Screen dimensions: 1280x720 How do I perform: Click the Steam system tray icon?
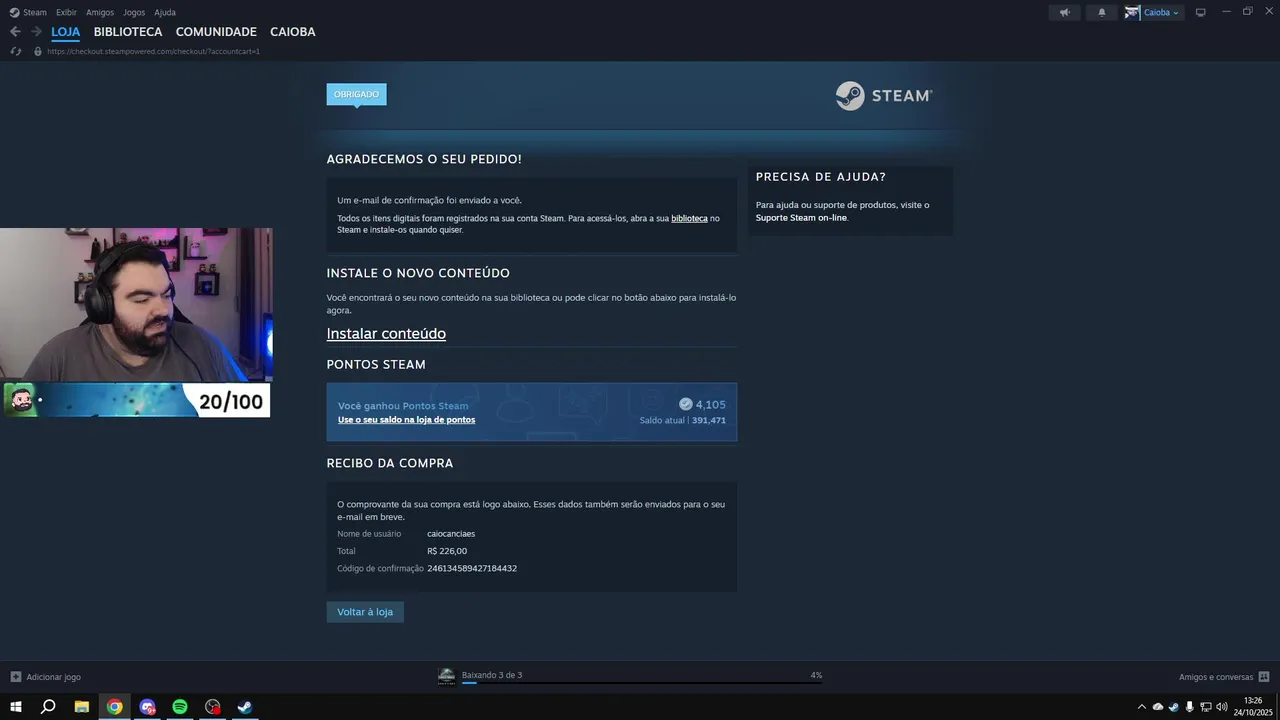(1174, 706)
